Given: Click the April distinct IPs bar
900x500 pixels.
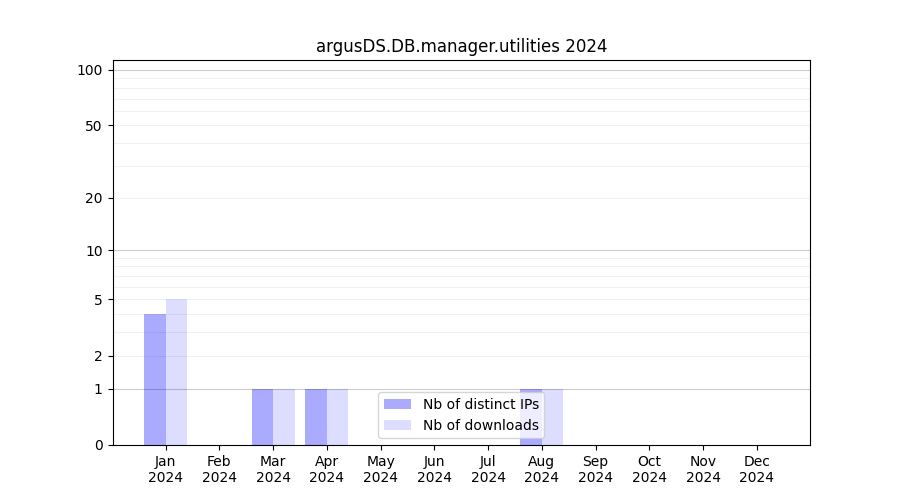Looking at the screenshot, I should pos(316,417).
